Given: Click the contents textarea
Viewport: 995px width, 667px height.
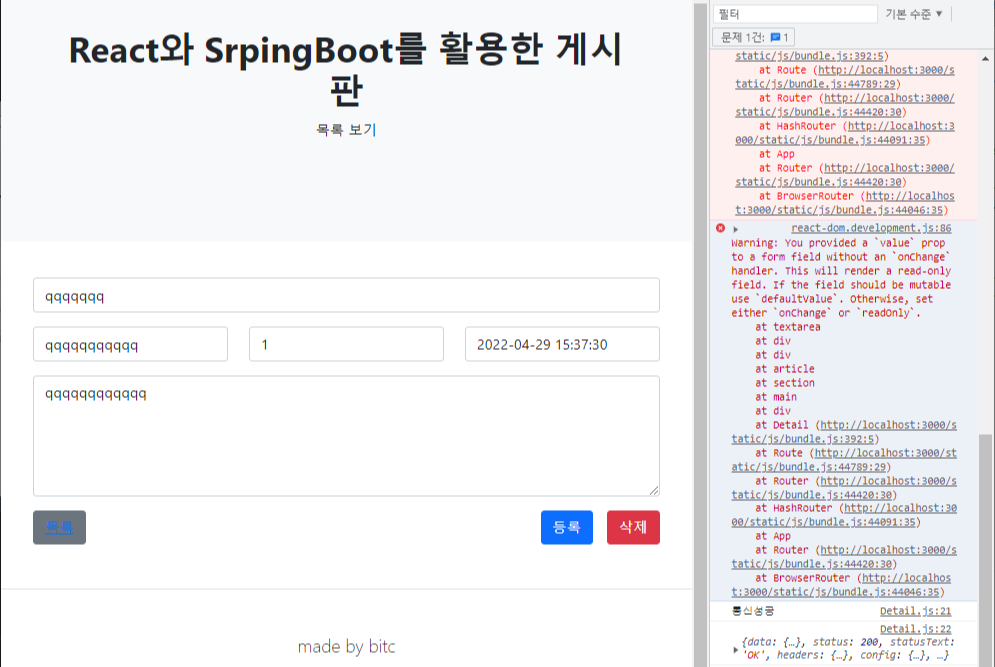Looking at the screenshot, I should pos(346,436).
